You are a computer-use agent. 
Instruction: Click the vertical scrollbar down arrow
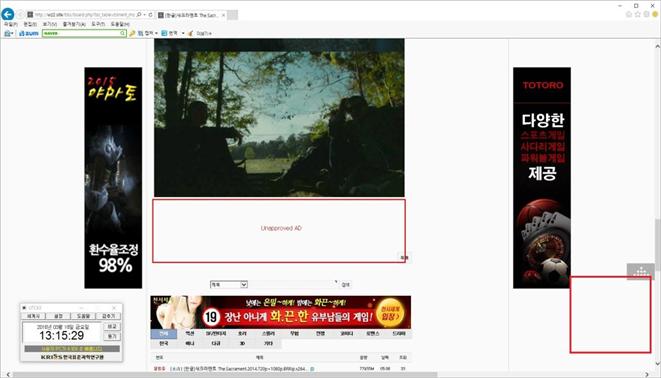click(657, 364)
